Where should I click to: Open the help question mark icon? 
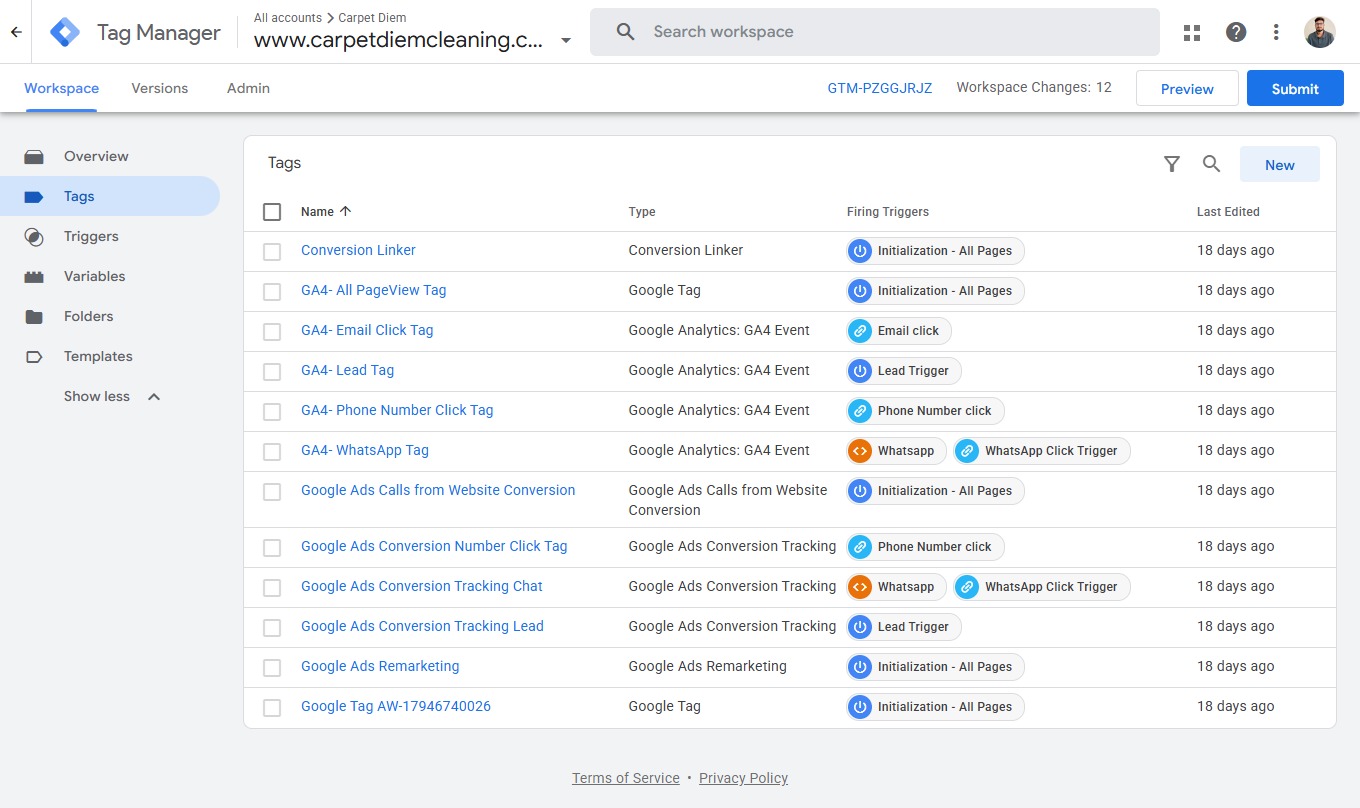(1236, 32)
